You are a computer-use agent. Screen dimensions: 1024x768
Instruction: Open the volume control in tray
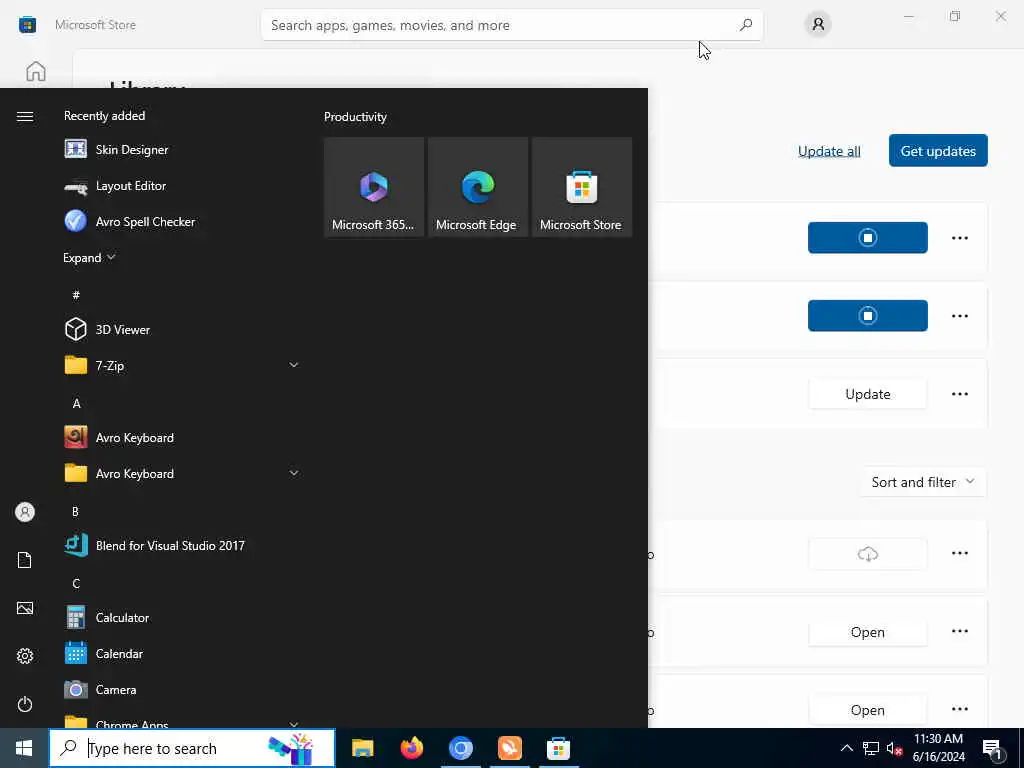point(894,748)
